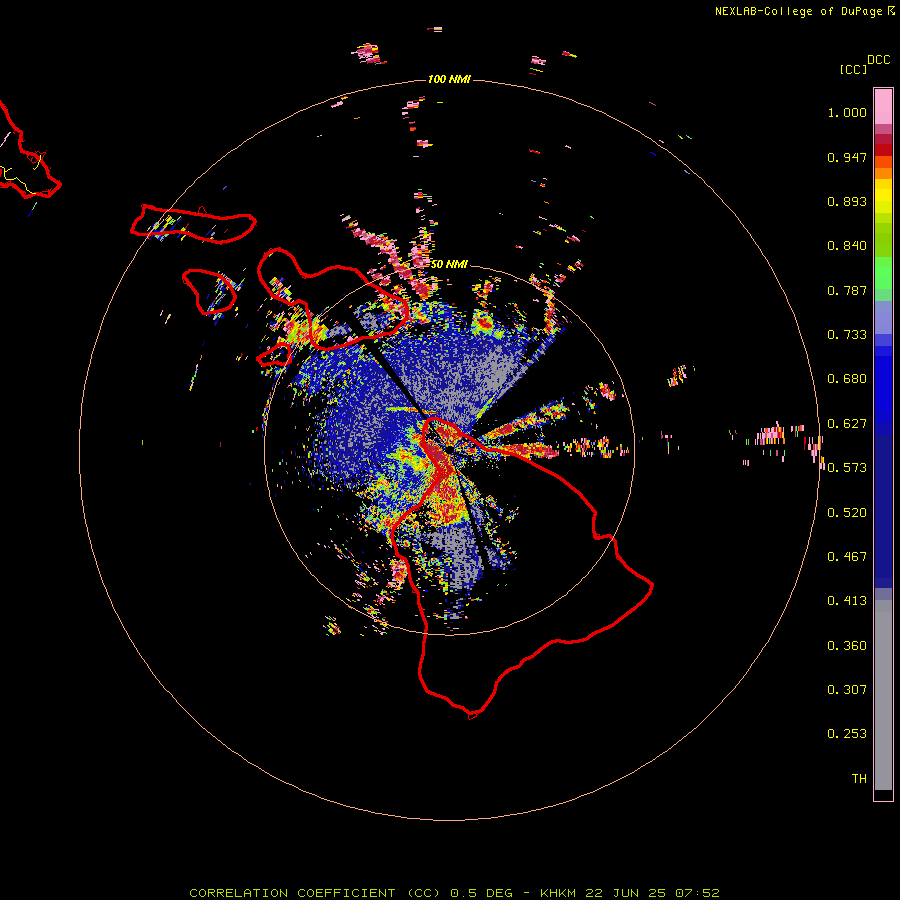The height and width of the screenshot is (900, 900).
Task: Click the 100 NMI range ring label
Action: click(449, 79)
